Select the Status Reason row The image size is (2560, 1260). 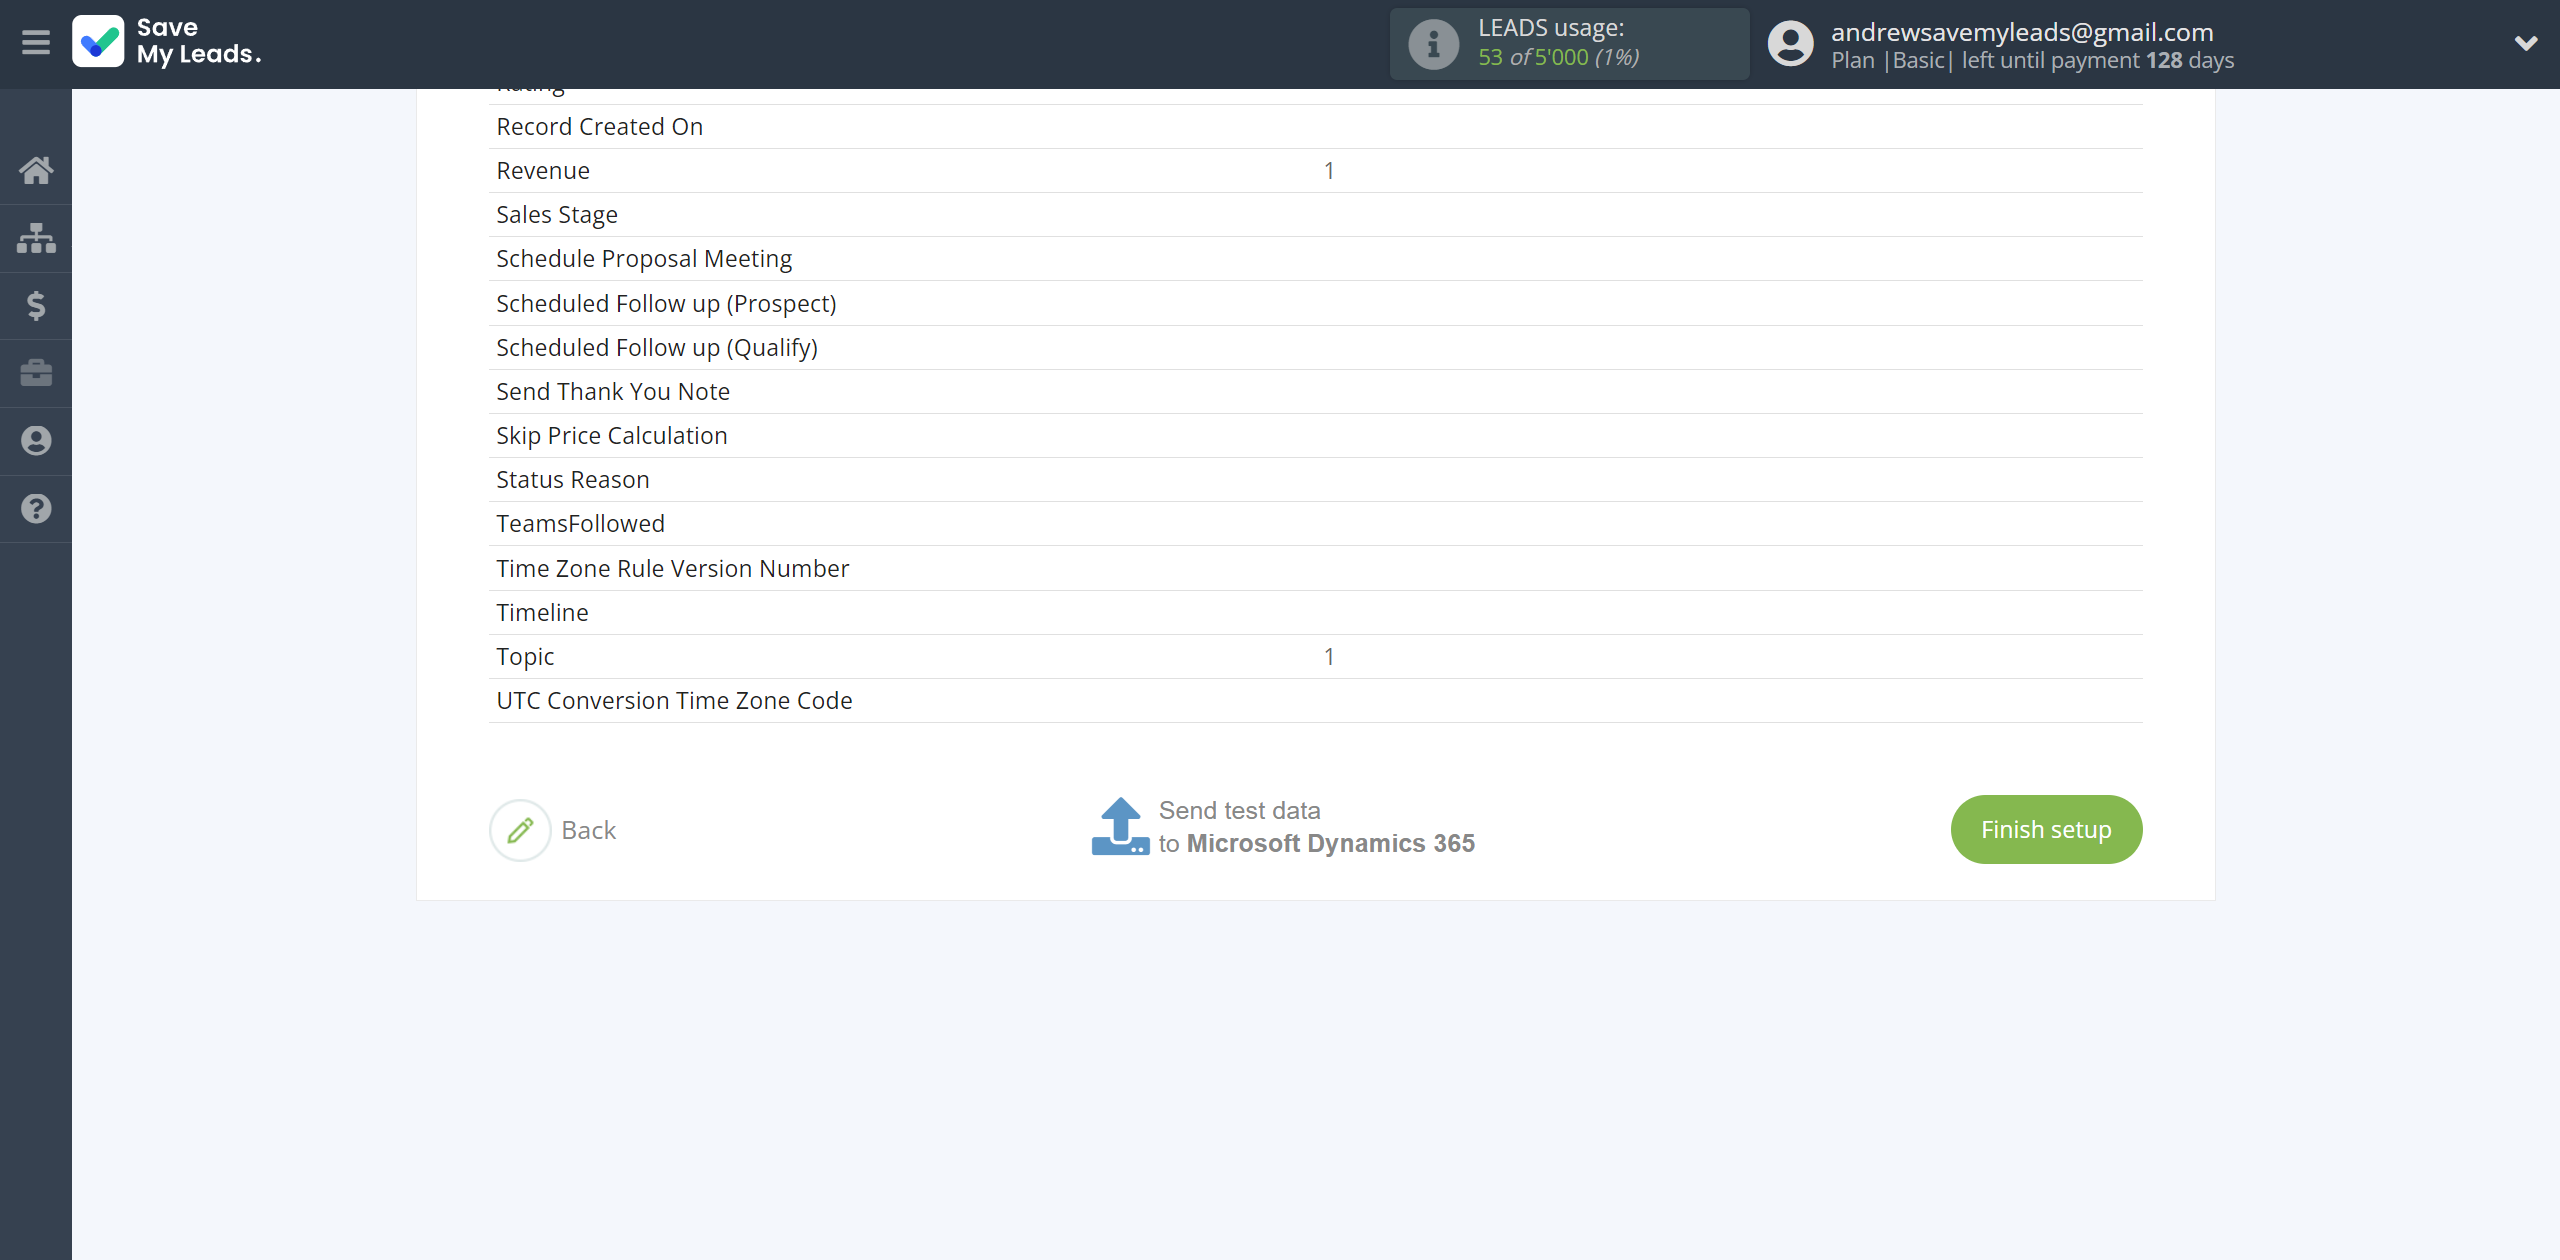[1315, 480]
